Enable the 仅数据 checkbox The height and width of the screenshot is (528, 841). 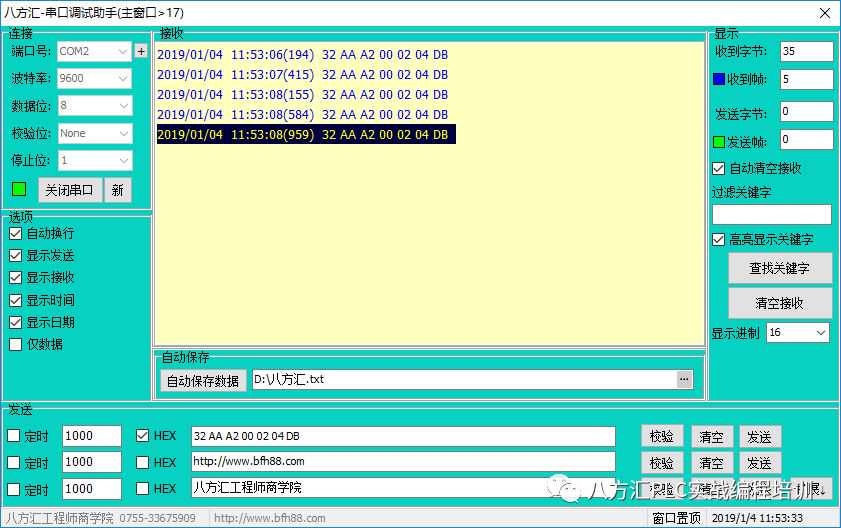pyautogui.click(x=15, y=344)
